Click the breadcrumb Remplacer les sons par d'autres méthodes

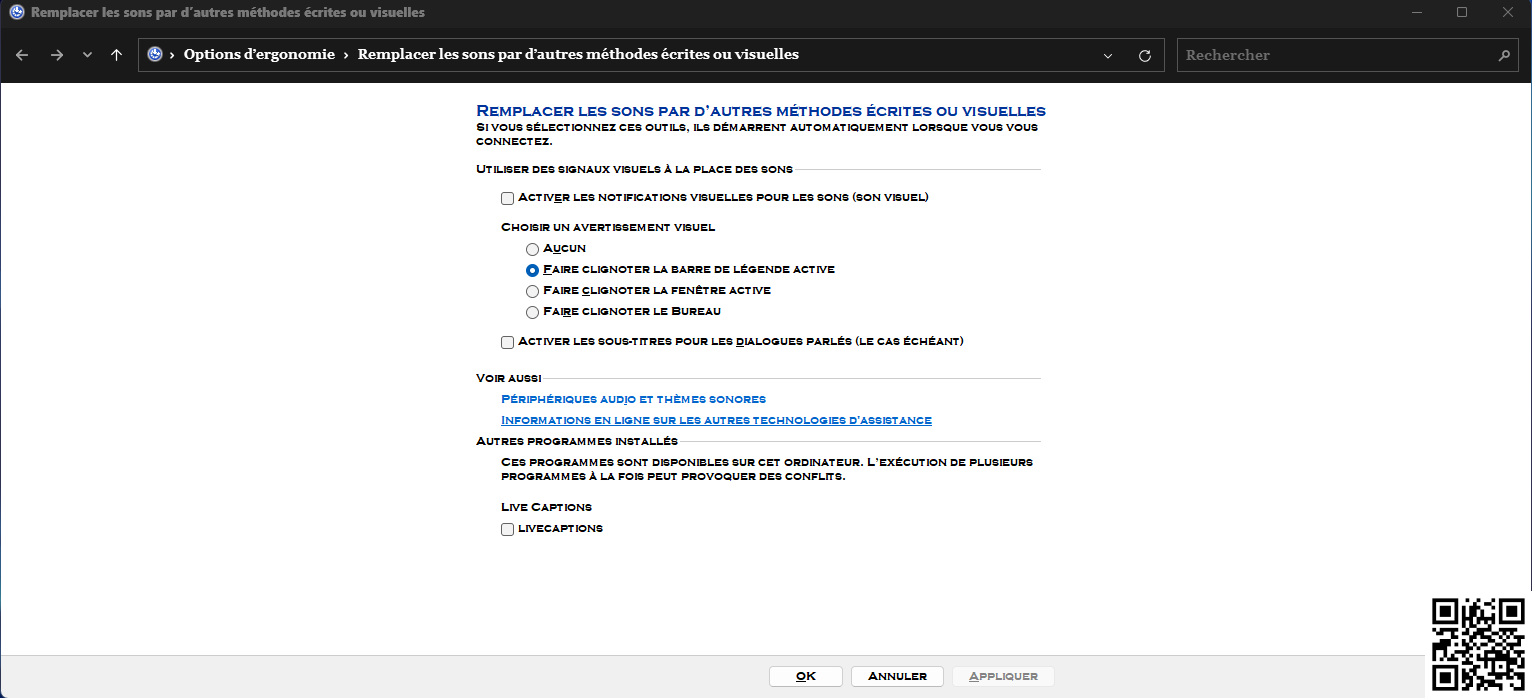(578, 55)
